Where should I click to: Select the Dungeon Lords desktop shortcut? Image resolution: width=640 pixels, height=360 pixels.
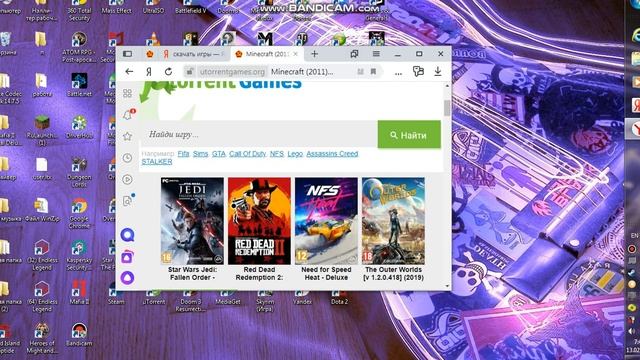click(79, 172)
